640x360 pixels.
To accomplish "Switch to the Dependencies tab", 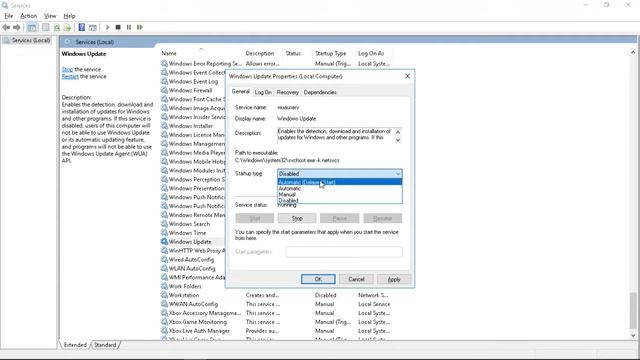I will pos(320,92).
